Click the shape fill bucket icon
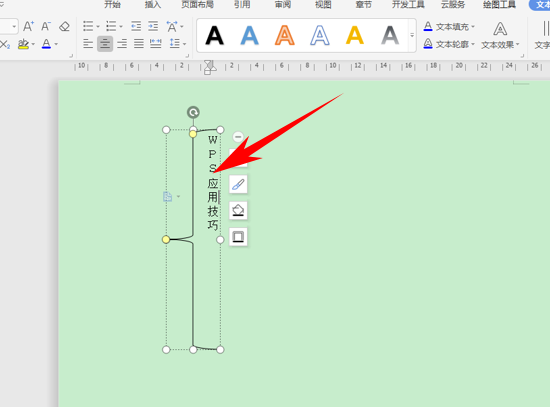Screen dimensions: 550x407 238,211
